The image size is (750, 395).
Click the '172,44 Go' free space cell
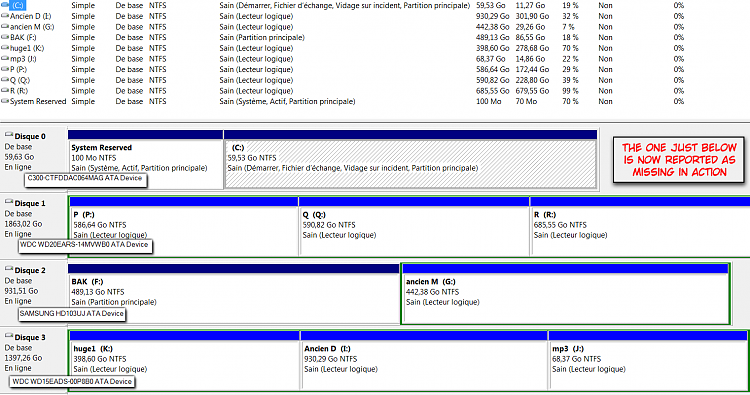click(532, 69)
